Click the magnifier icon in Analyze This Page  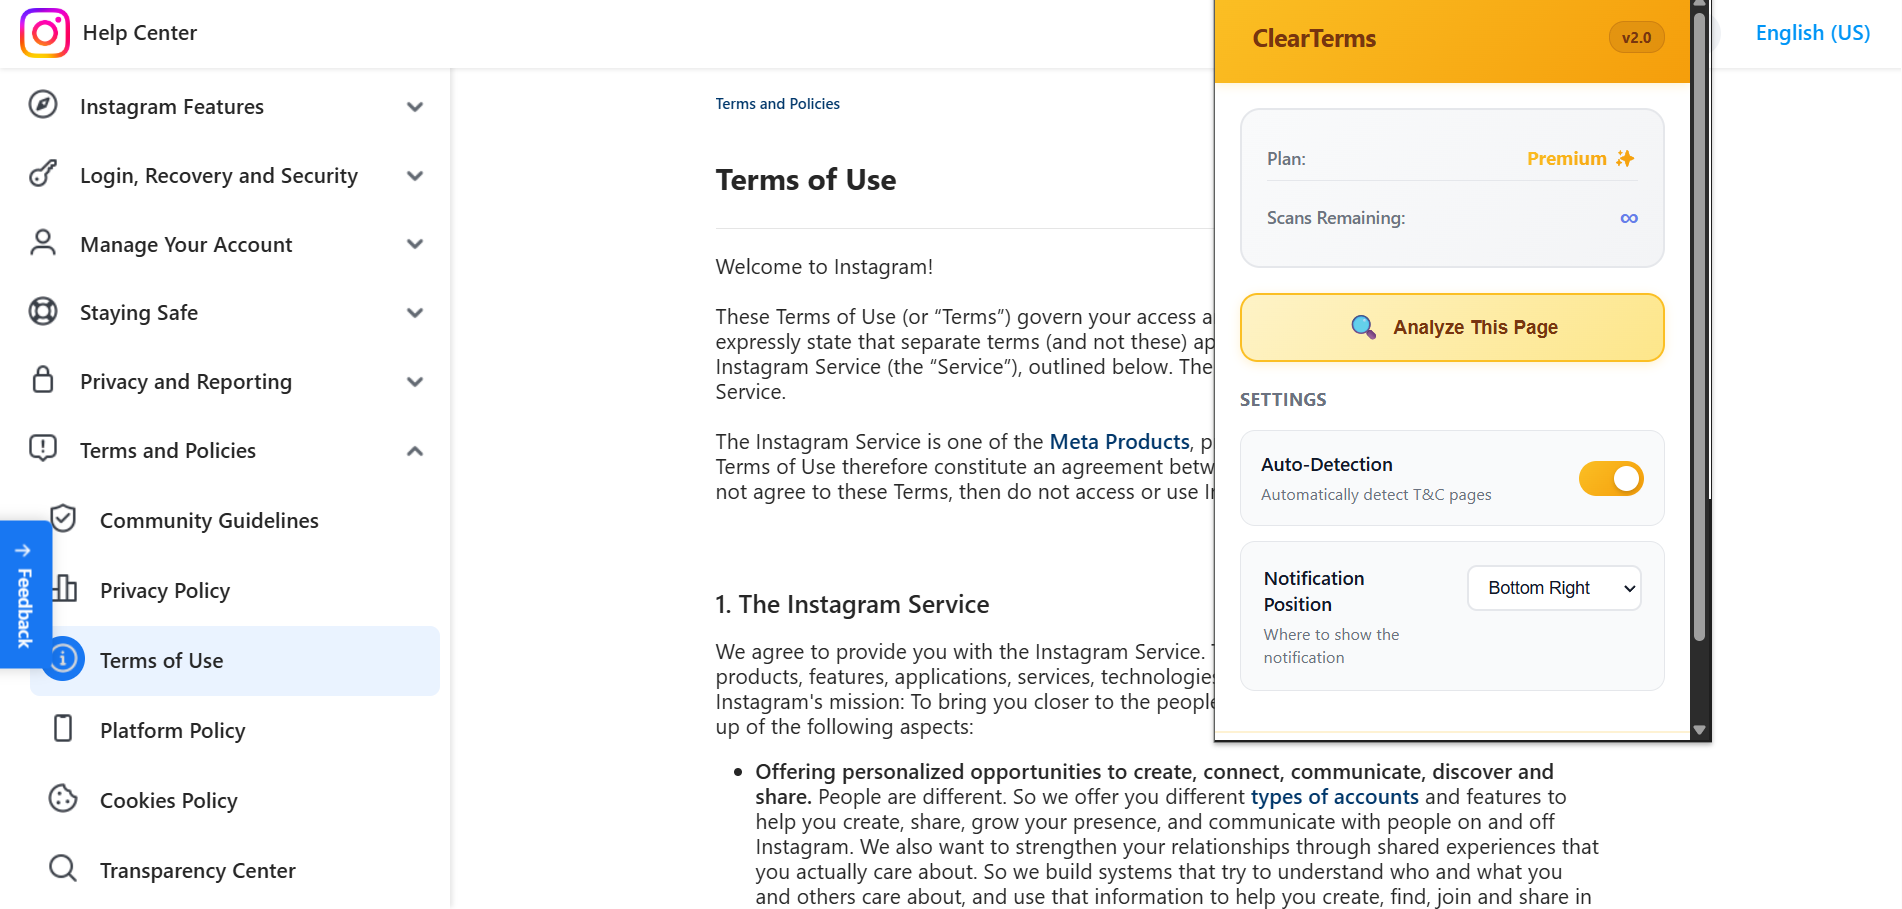click(1363, 327)
